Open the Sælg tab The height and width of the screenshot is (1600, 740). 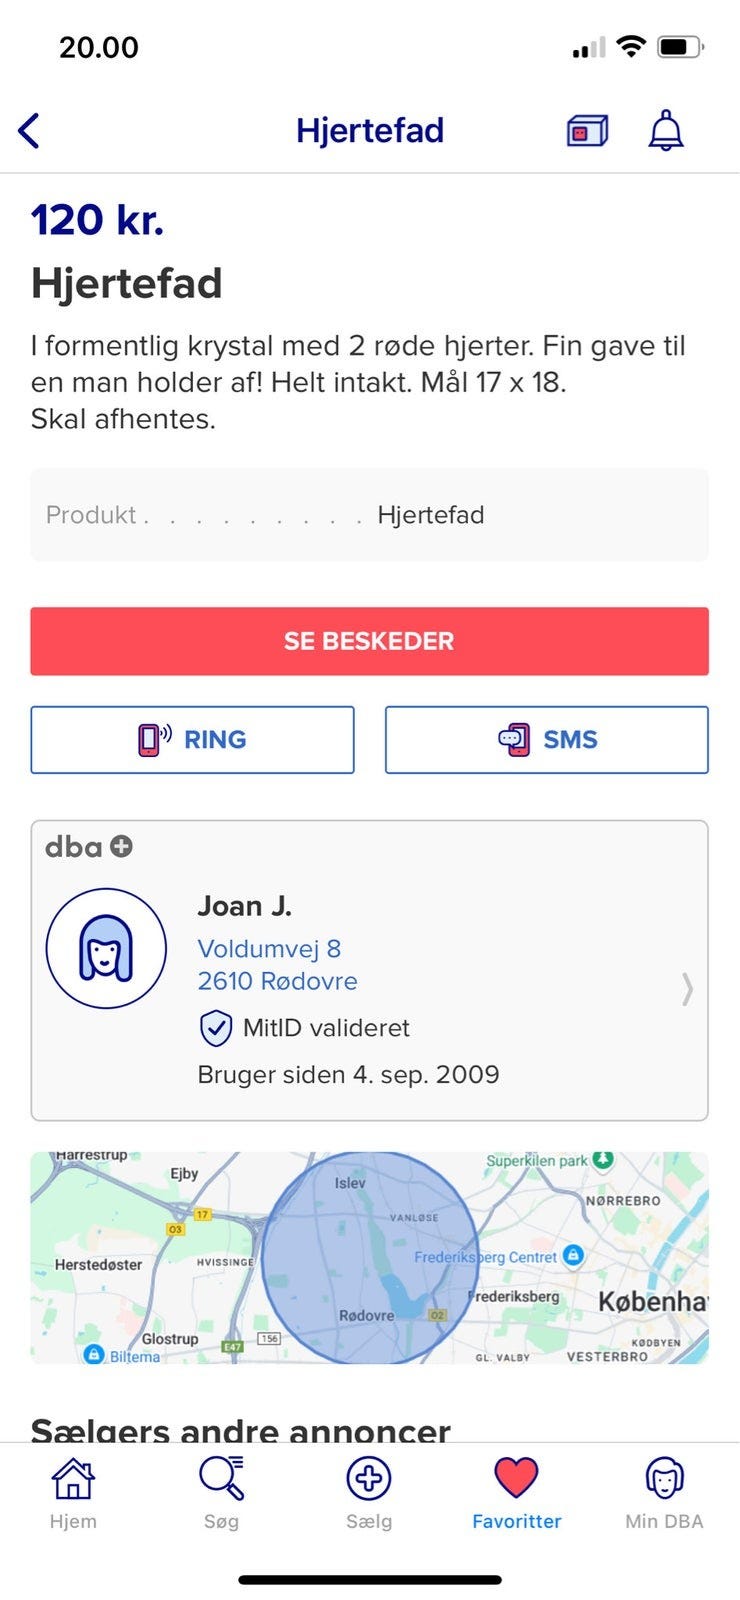pyautogui.click(x=369, y=1493)
